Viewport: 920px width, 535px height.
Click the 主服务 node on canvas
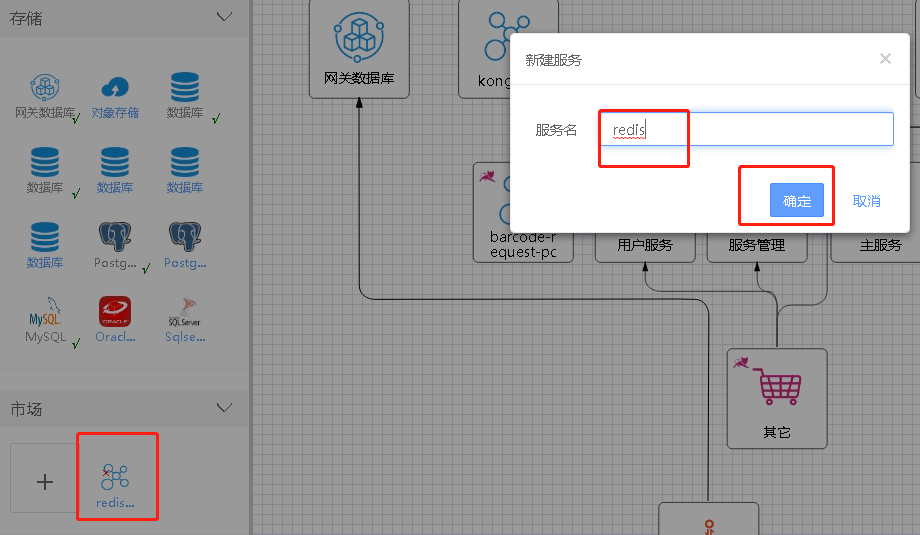tap(880, 246)
